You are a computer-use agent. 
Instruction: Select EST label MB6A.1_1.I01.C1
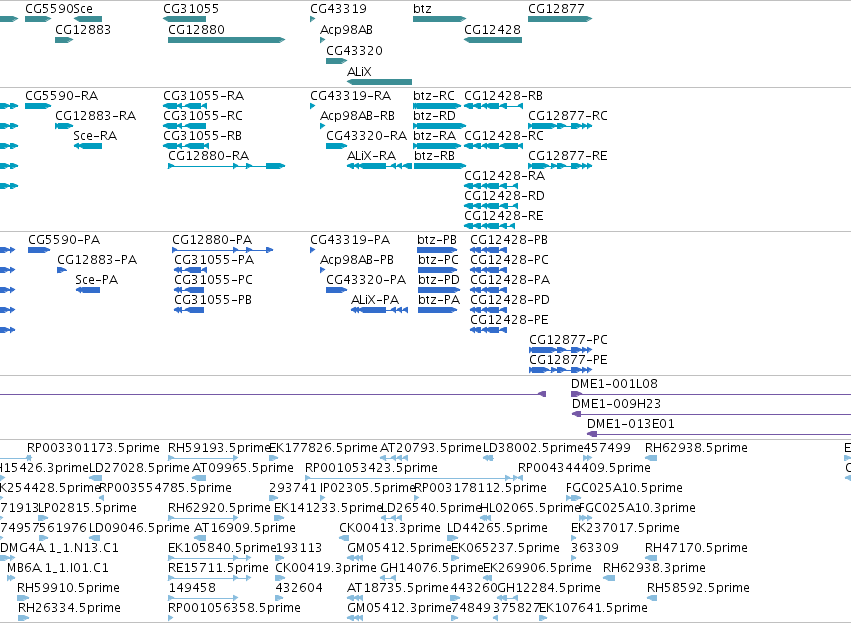pyautogui.click(x=58, y=568)
